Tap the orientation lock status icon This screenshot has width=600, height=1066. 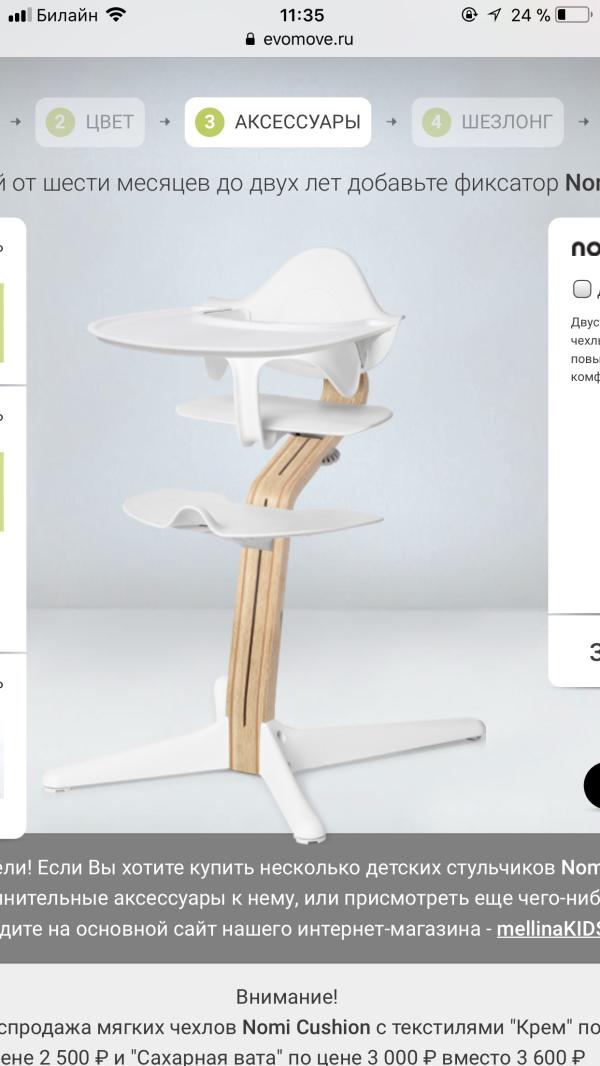[469, 14]
